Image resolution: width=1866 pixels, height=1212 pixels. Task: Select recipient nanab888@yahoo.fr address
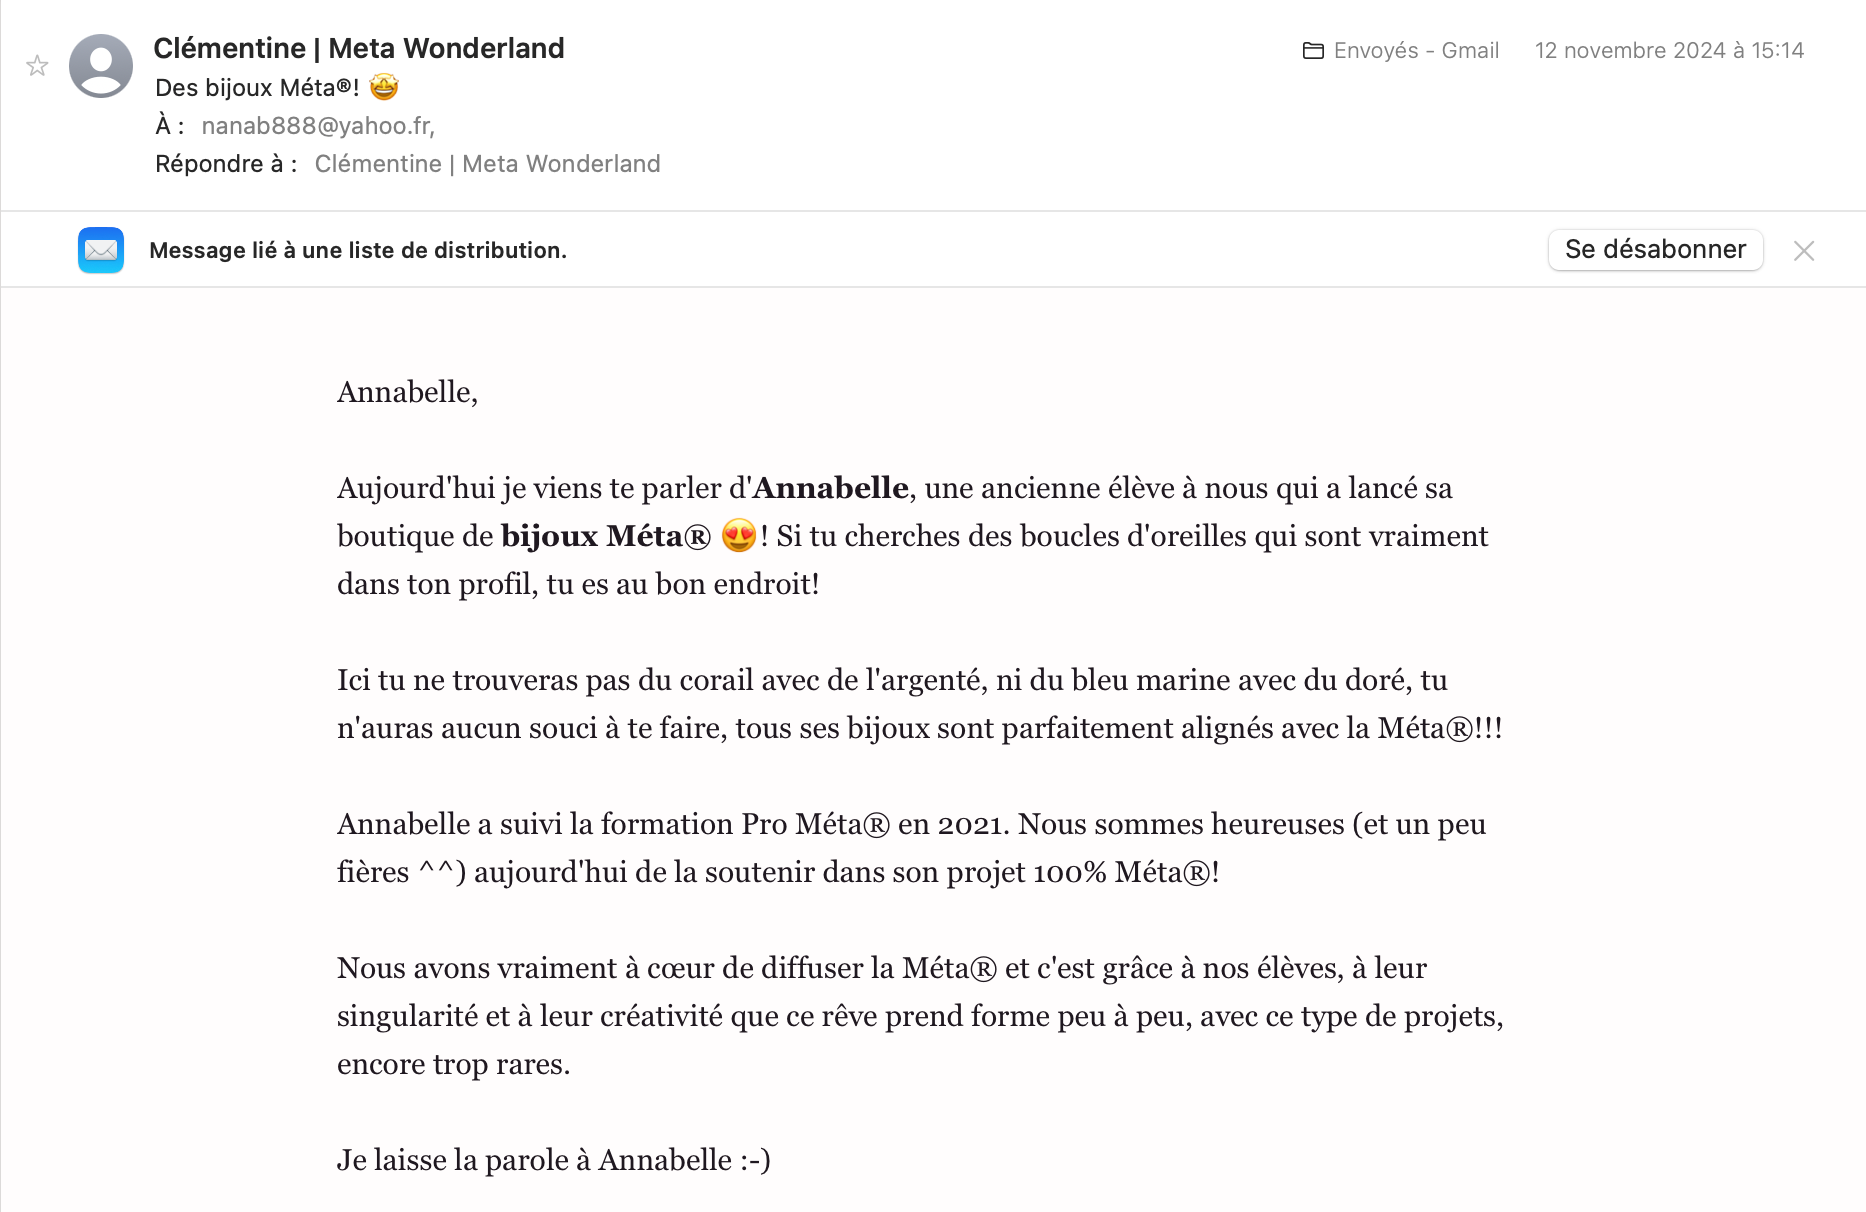(317, 126)
